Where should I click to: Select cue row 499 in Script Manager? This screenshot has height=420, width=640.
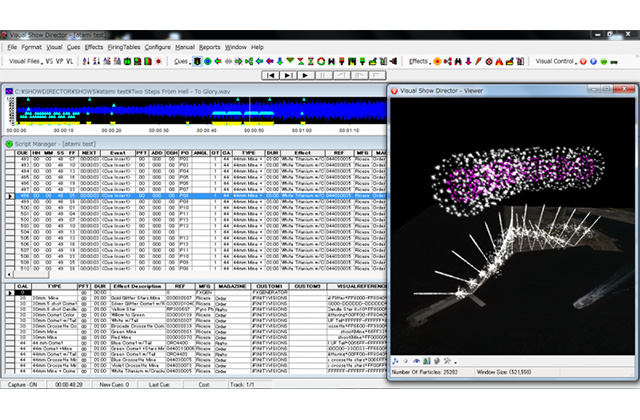pyautogui.click(x=196, y=202)
